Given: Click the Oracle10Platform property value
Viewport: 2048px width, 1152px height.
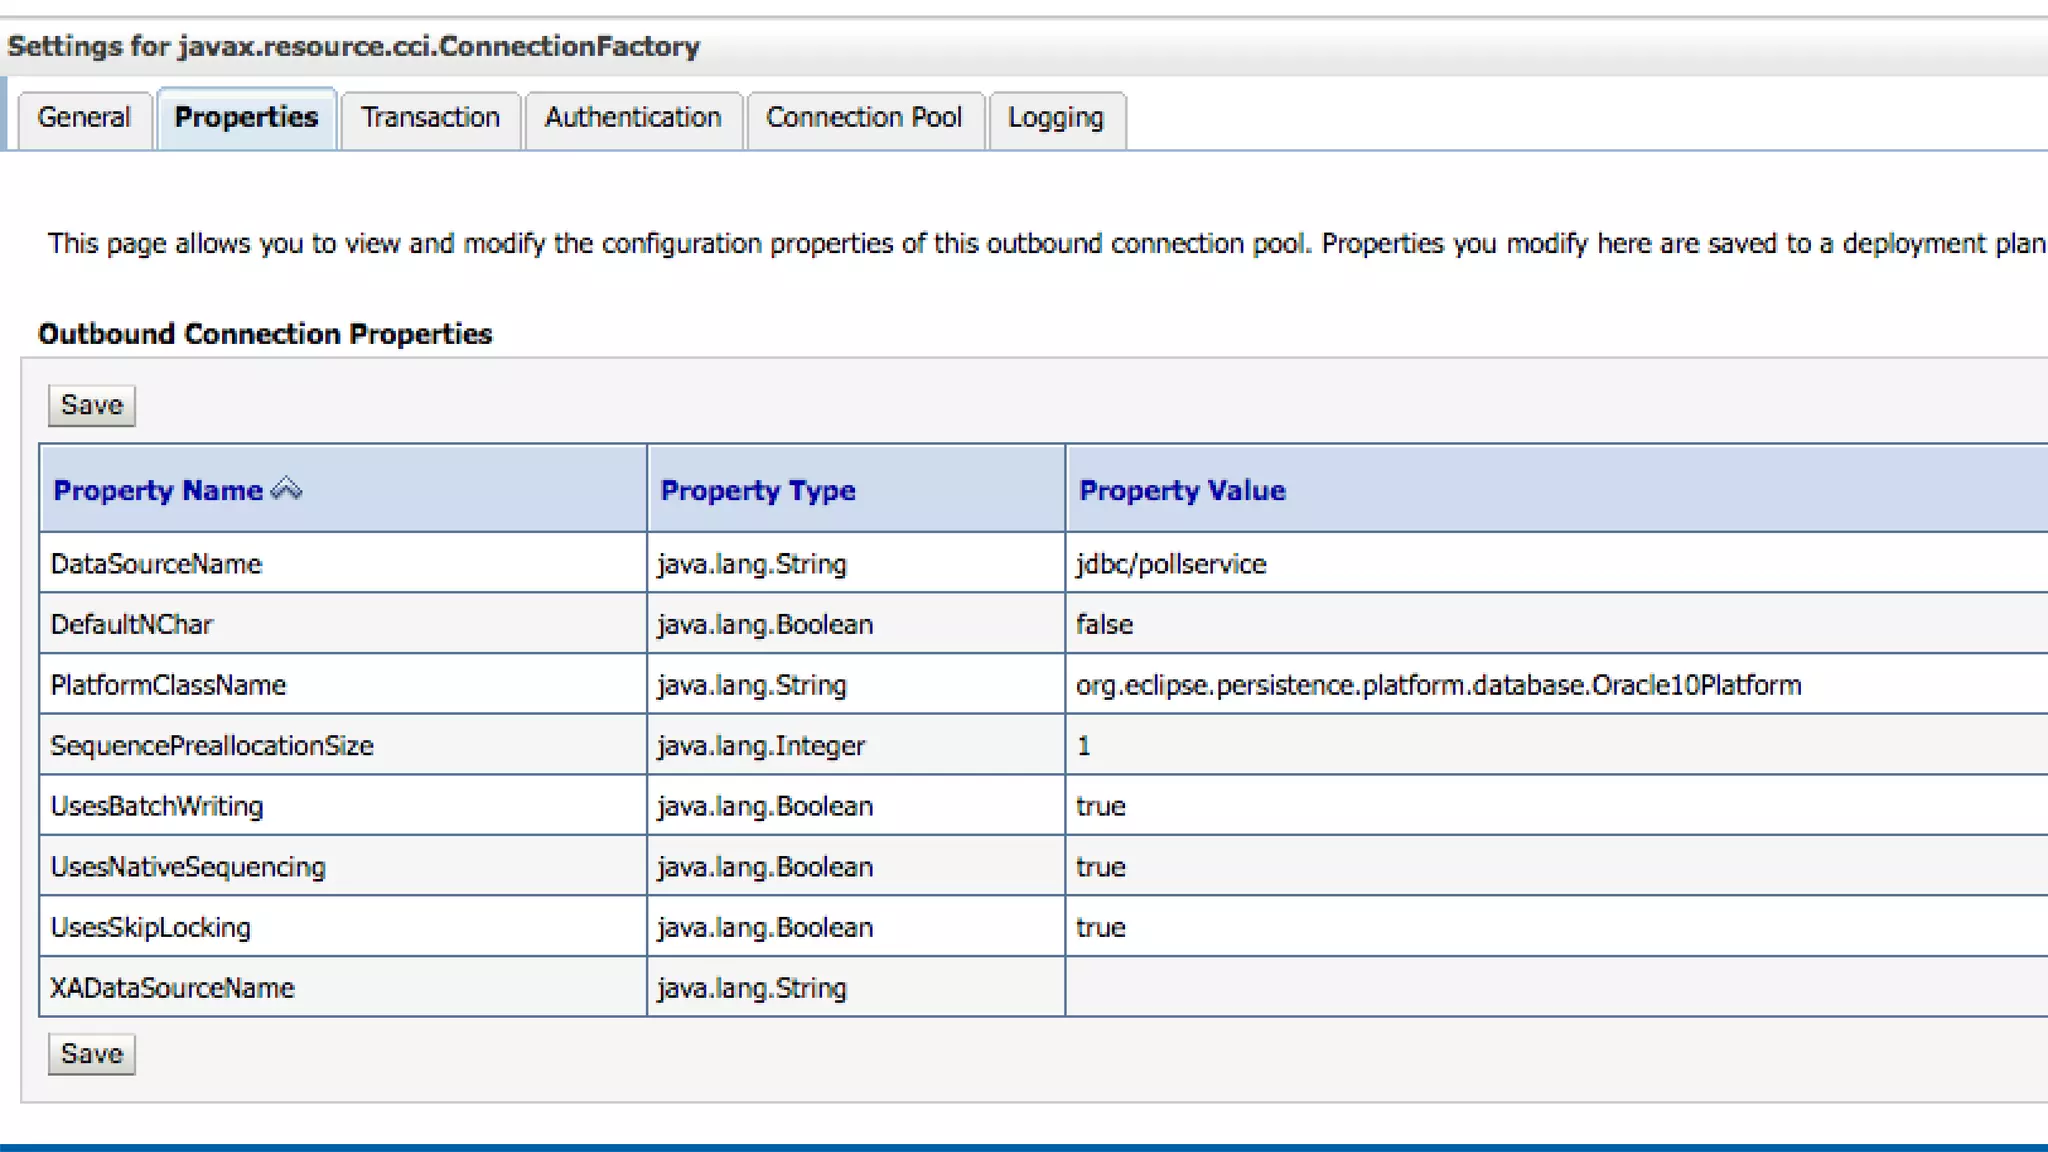Looking at the screenshot, I should [1438, 685].
